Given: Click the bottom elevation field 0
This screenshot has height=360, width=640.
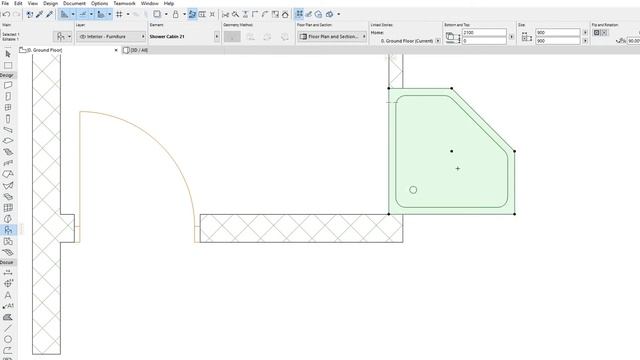Looking at the screenshot, I should [484, 41].
